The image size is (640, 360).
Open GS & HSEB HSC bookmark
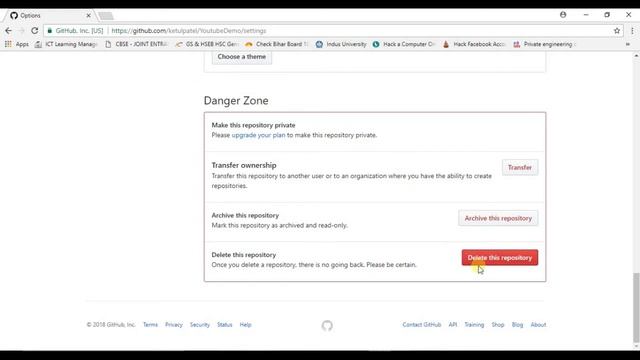207,44
